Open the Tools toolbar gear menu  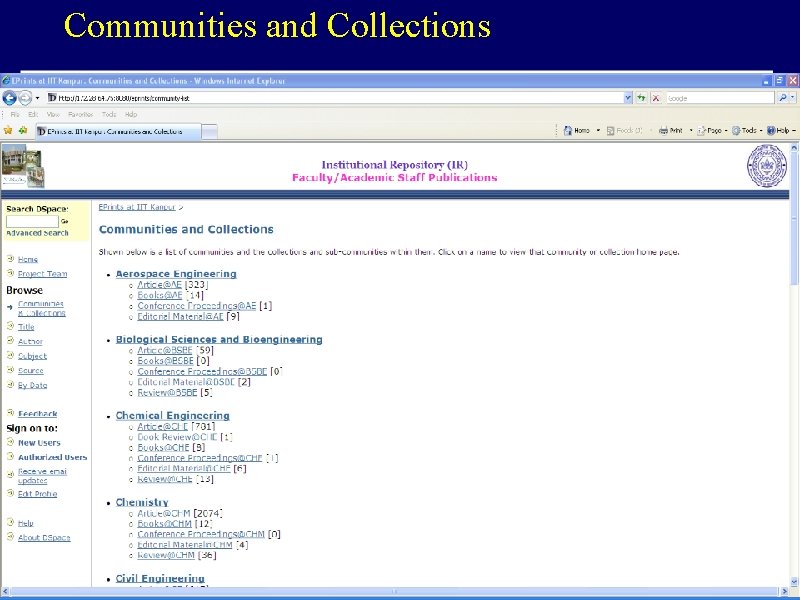[747, 131]
